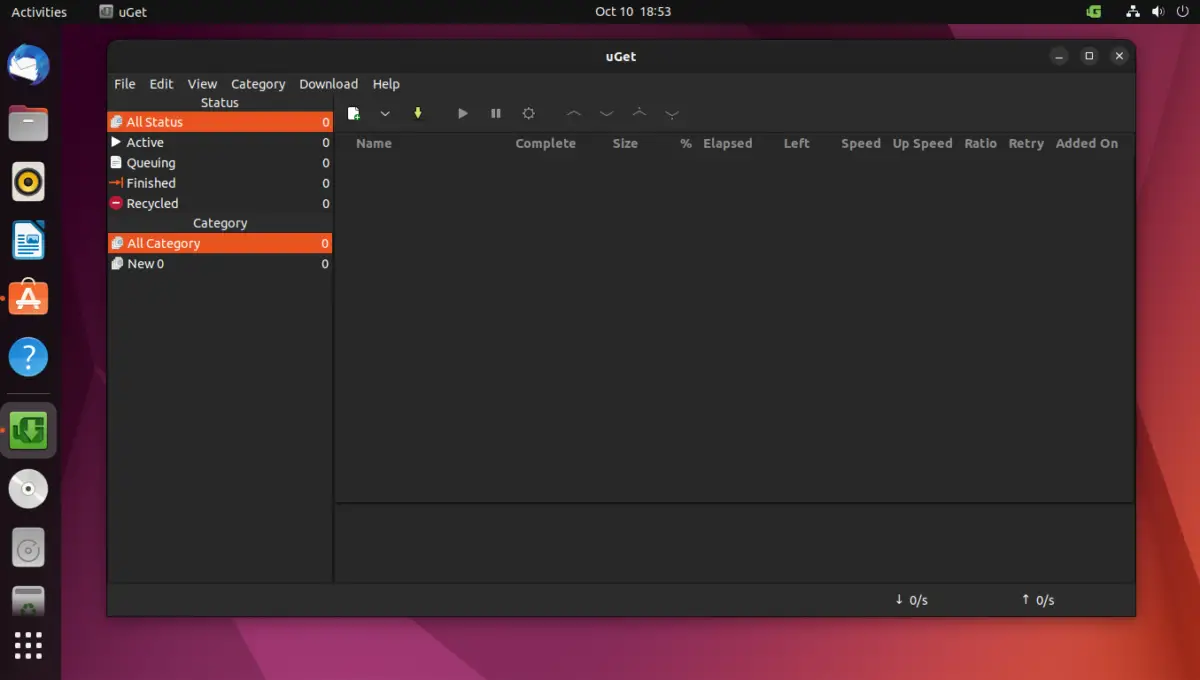The width and height of the screenshot is (1200, 680).
Task: Click the download speed indicator in status bar
Action: click(911, 600)
